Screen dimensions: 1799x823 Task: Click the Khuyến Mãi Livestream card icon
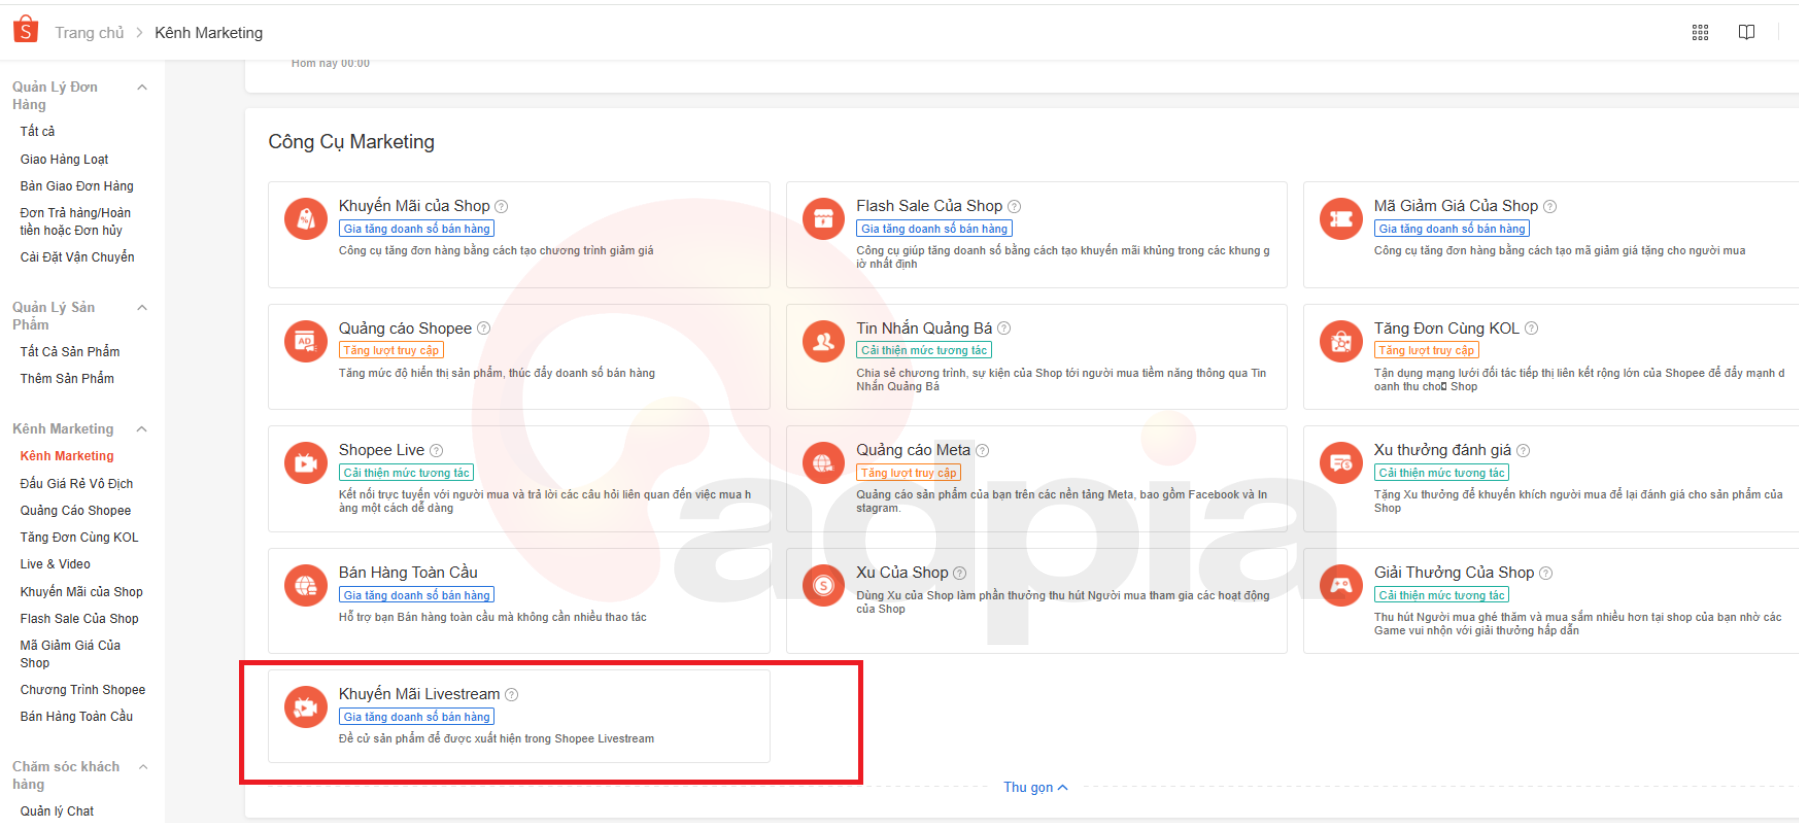click(306, 707)
